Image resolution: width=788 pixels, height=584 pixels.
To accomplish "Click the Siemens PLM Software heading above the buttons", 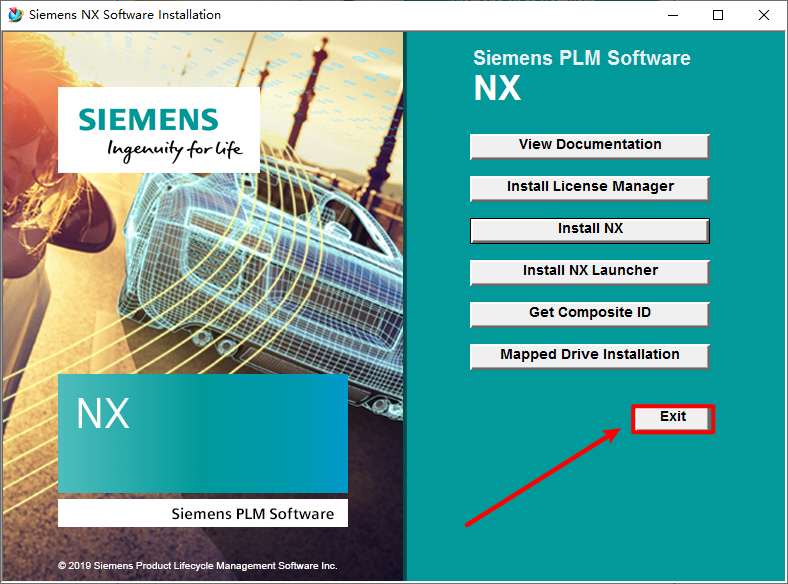I will (581, 59).
